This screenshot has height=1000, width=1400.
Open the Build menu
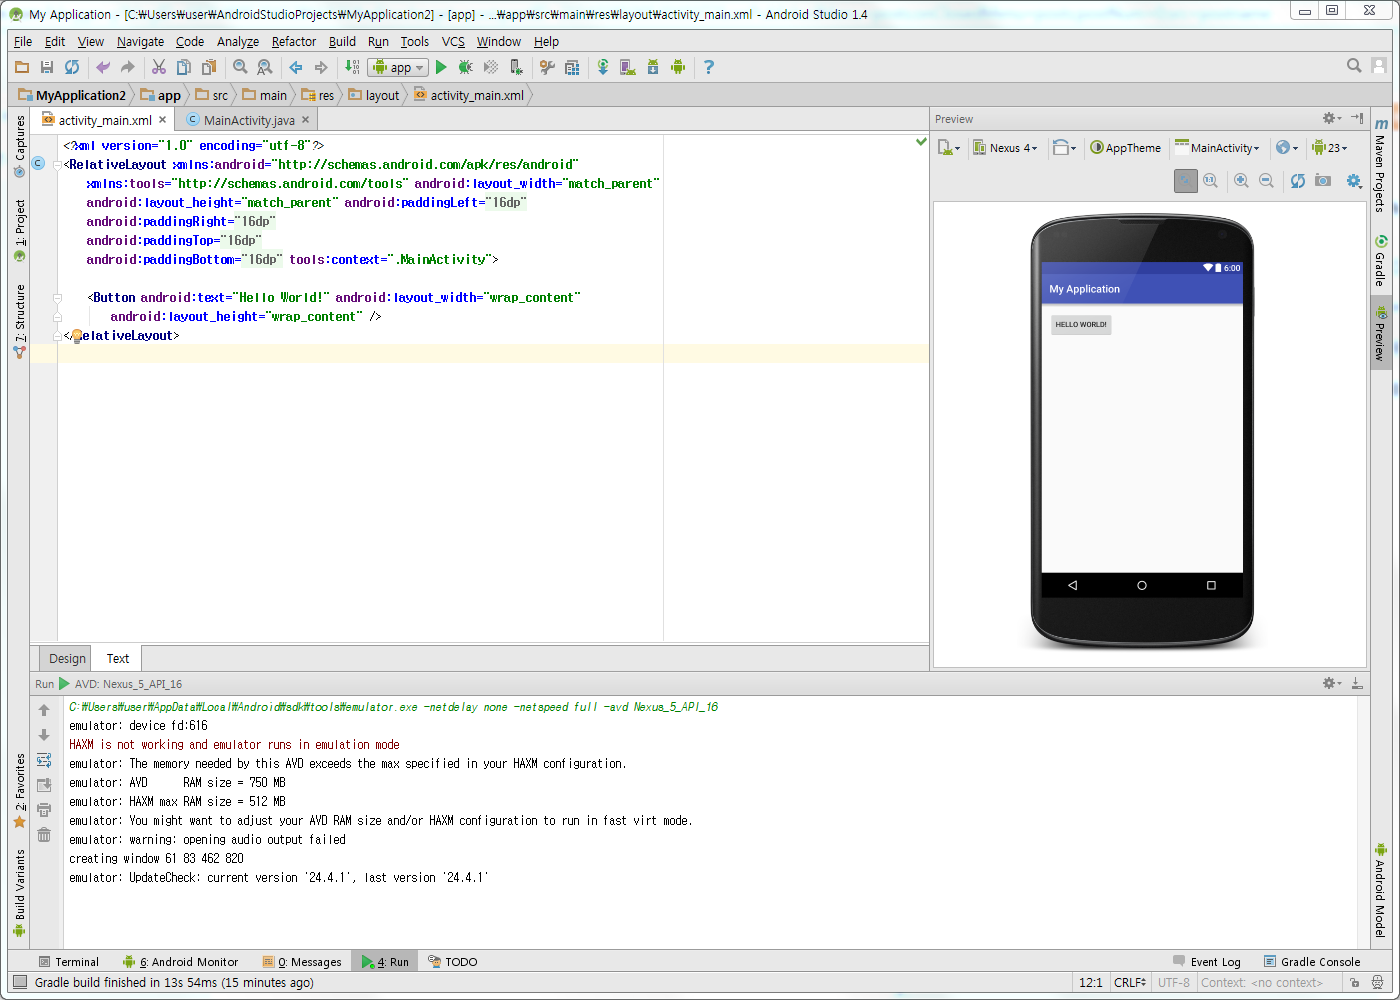pyautogui.click(x=342, y=42)
